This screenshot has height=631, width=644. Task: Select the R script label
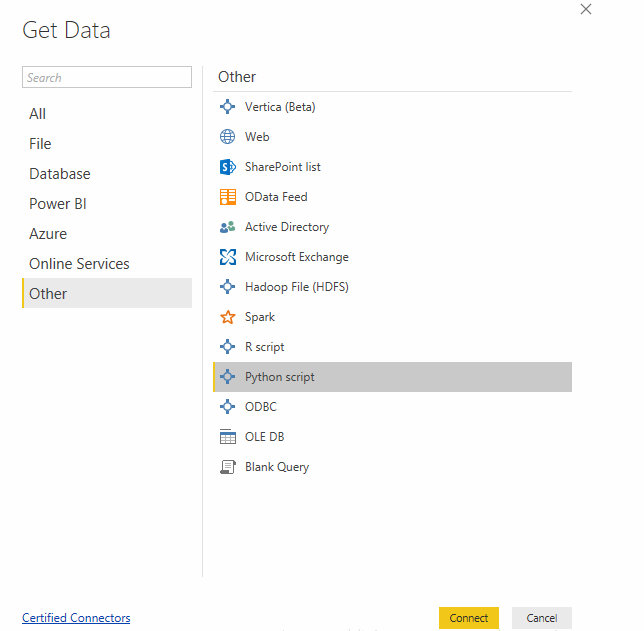(264, 347)
